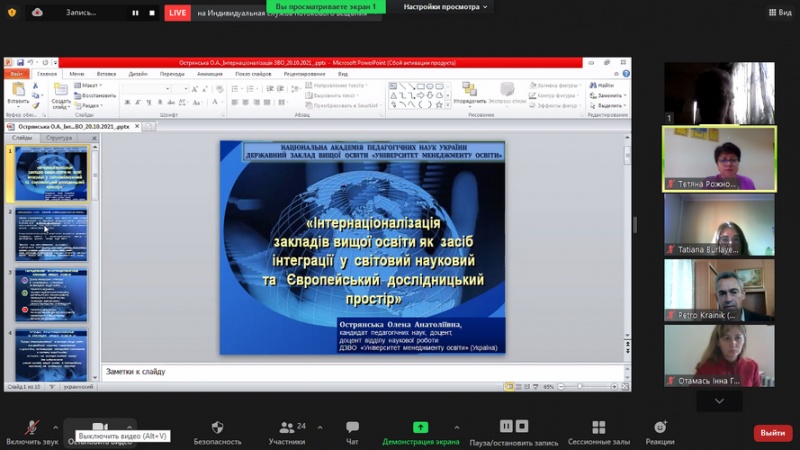Switch to the Вставка ribbon tab
The height and width of the screenshot is (450, 800).
[x=106, y=74]
